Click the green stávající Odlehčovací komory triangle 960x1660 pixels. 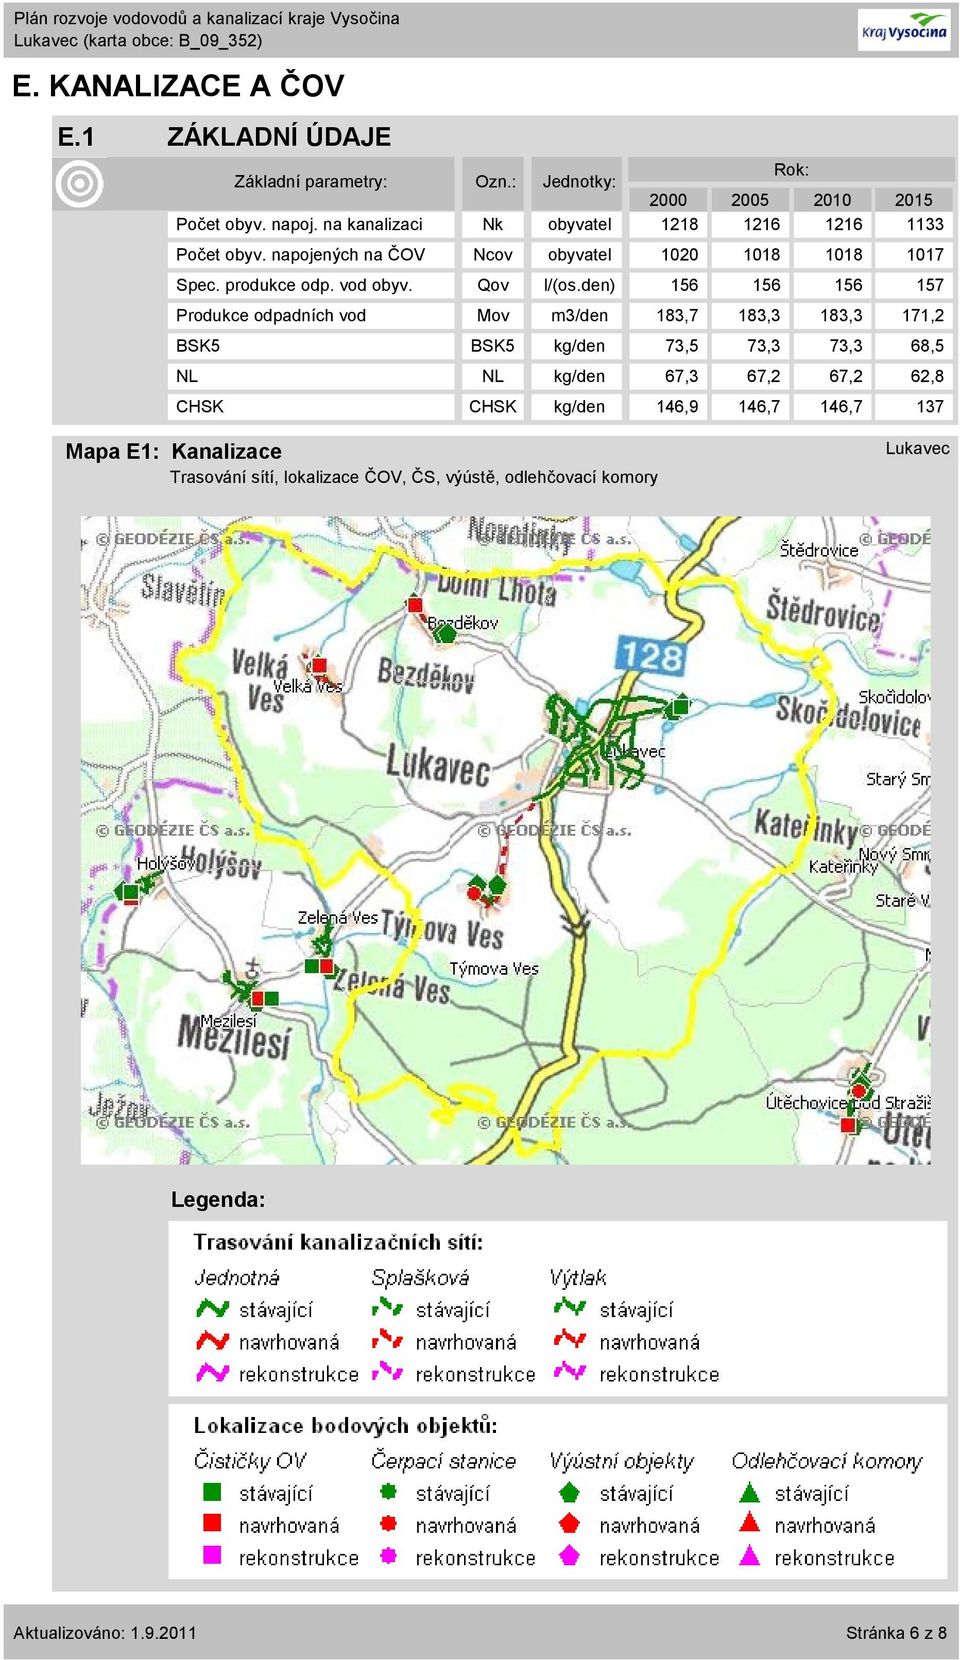(x=749, y=1492)
